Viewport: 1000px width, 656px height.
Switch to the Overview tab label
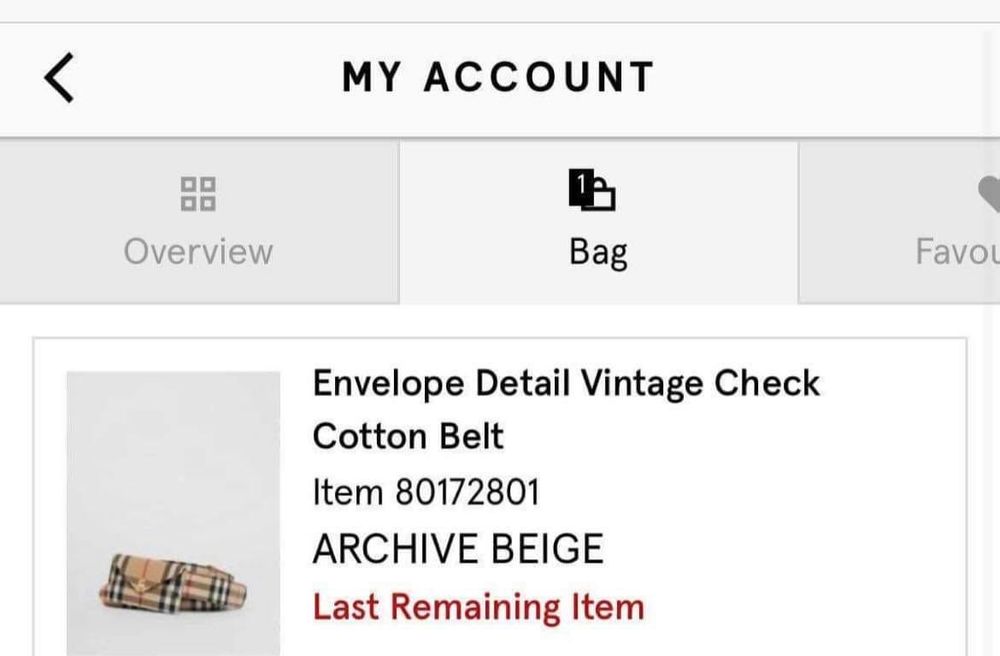pos(198,251)
